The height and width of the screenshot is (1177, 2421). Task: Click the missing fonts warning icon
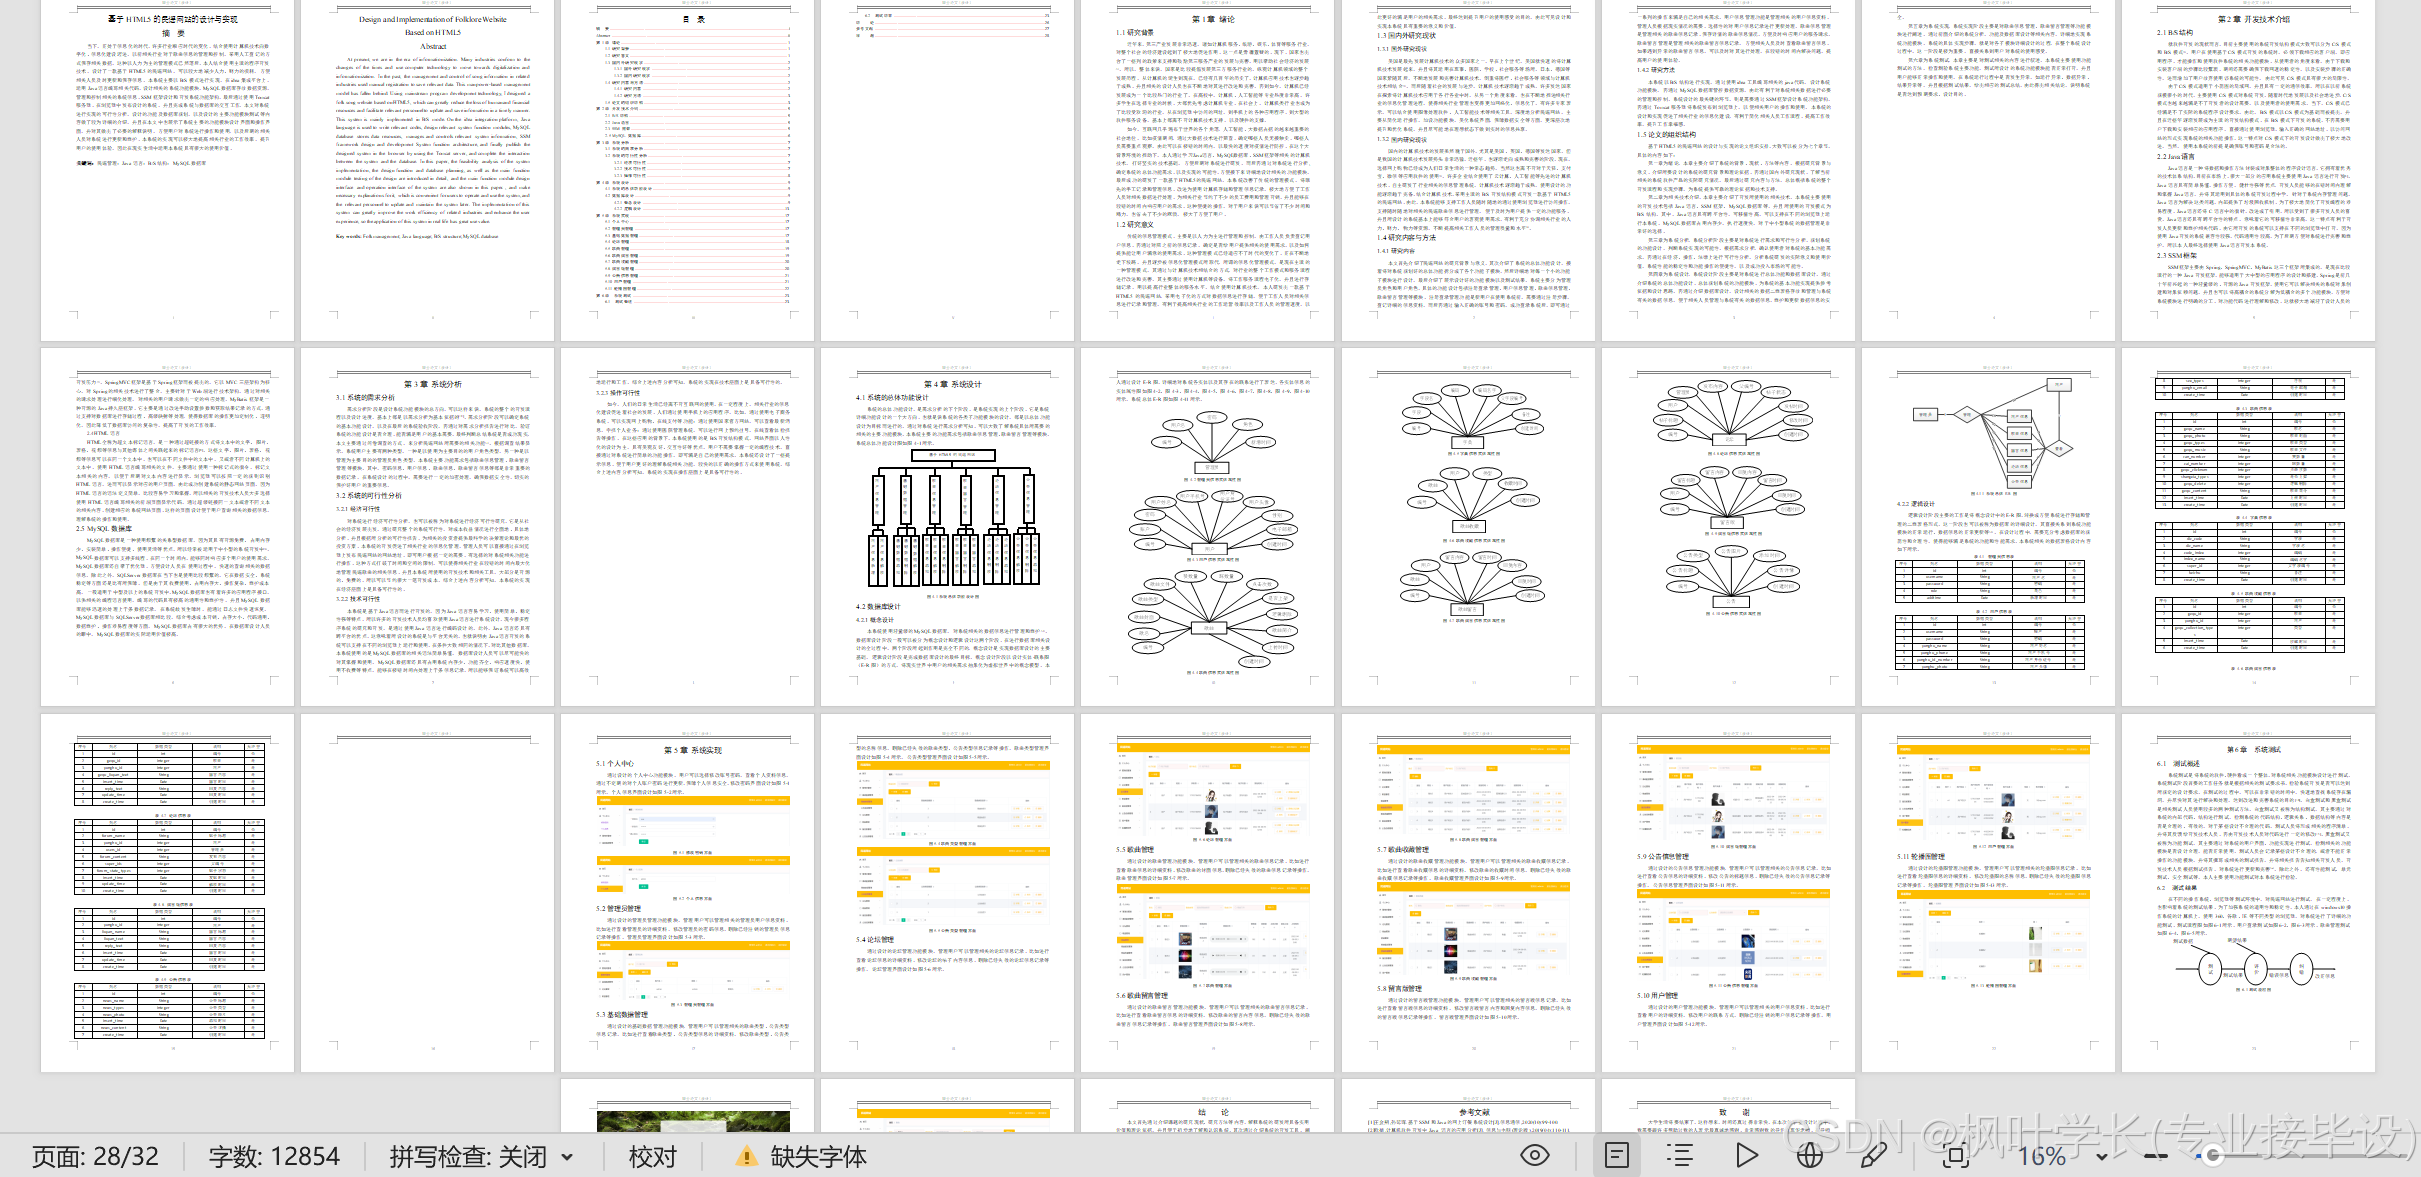pyautogui.click(x=745, y=1157)
